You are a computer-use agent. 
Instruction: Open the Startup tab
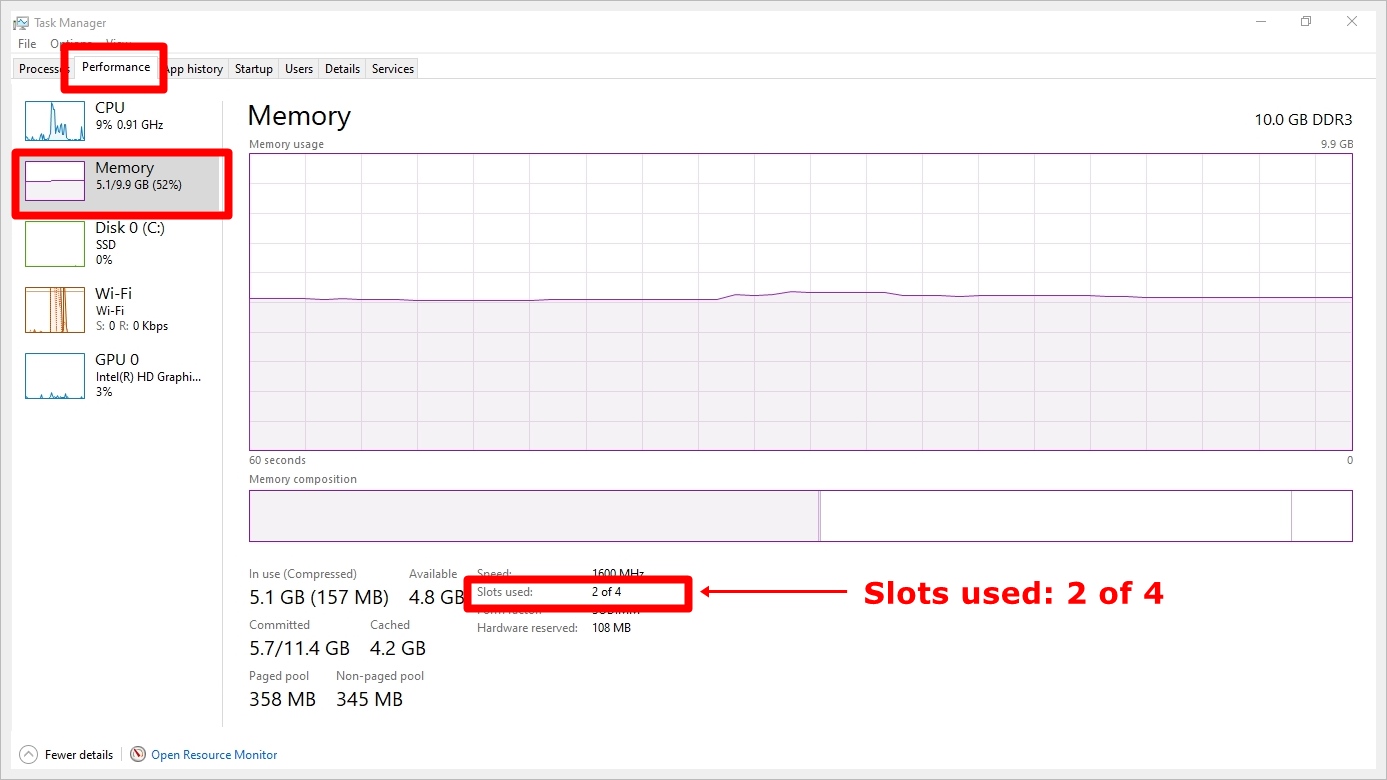(253, 68)
